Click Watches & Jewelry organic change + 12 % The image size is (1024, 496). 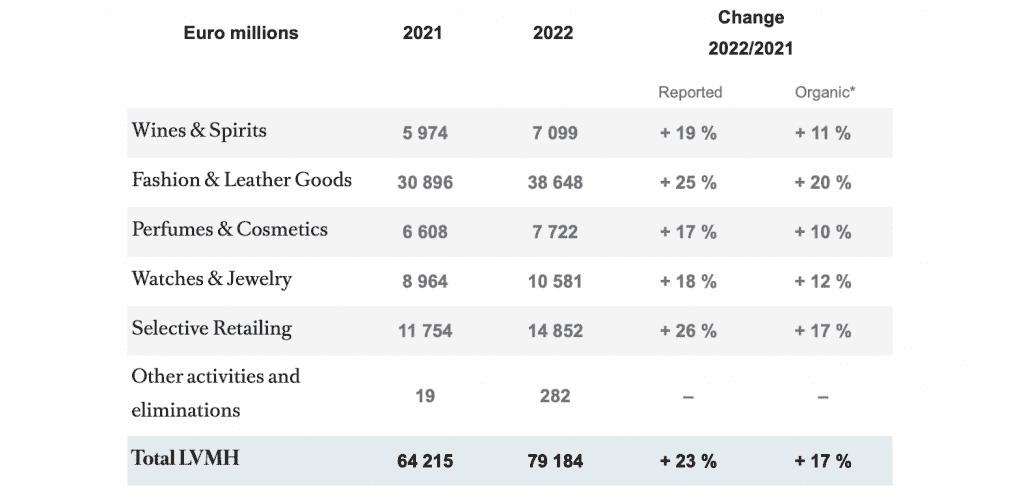(x=822, y=282)
